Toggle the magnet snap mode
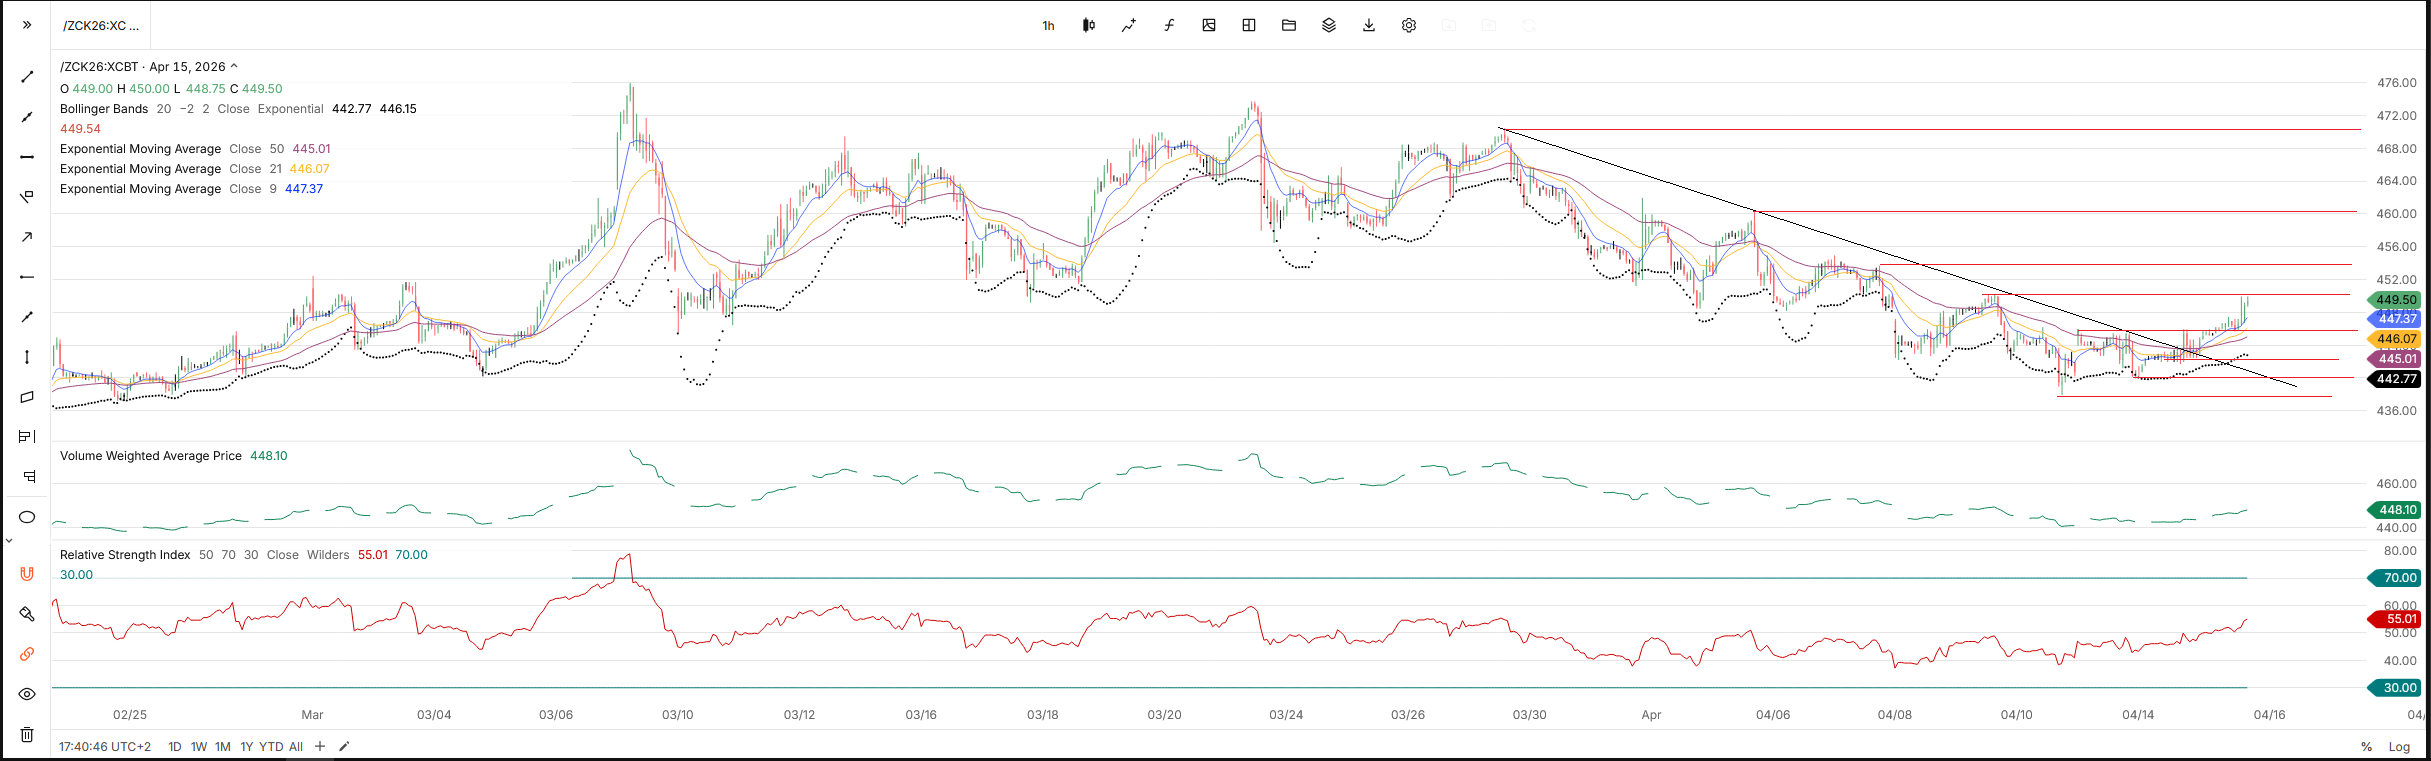Viewport: 2431px width, 761px height. (27, 574)
